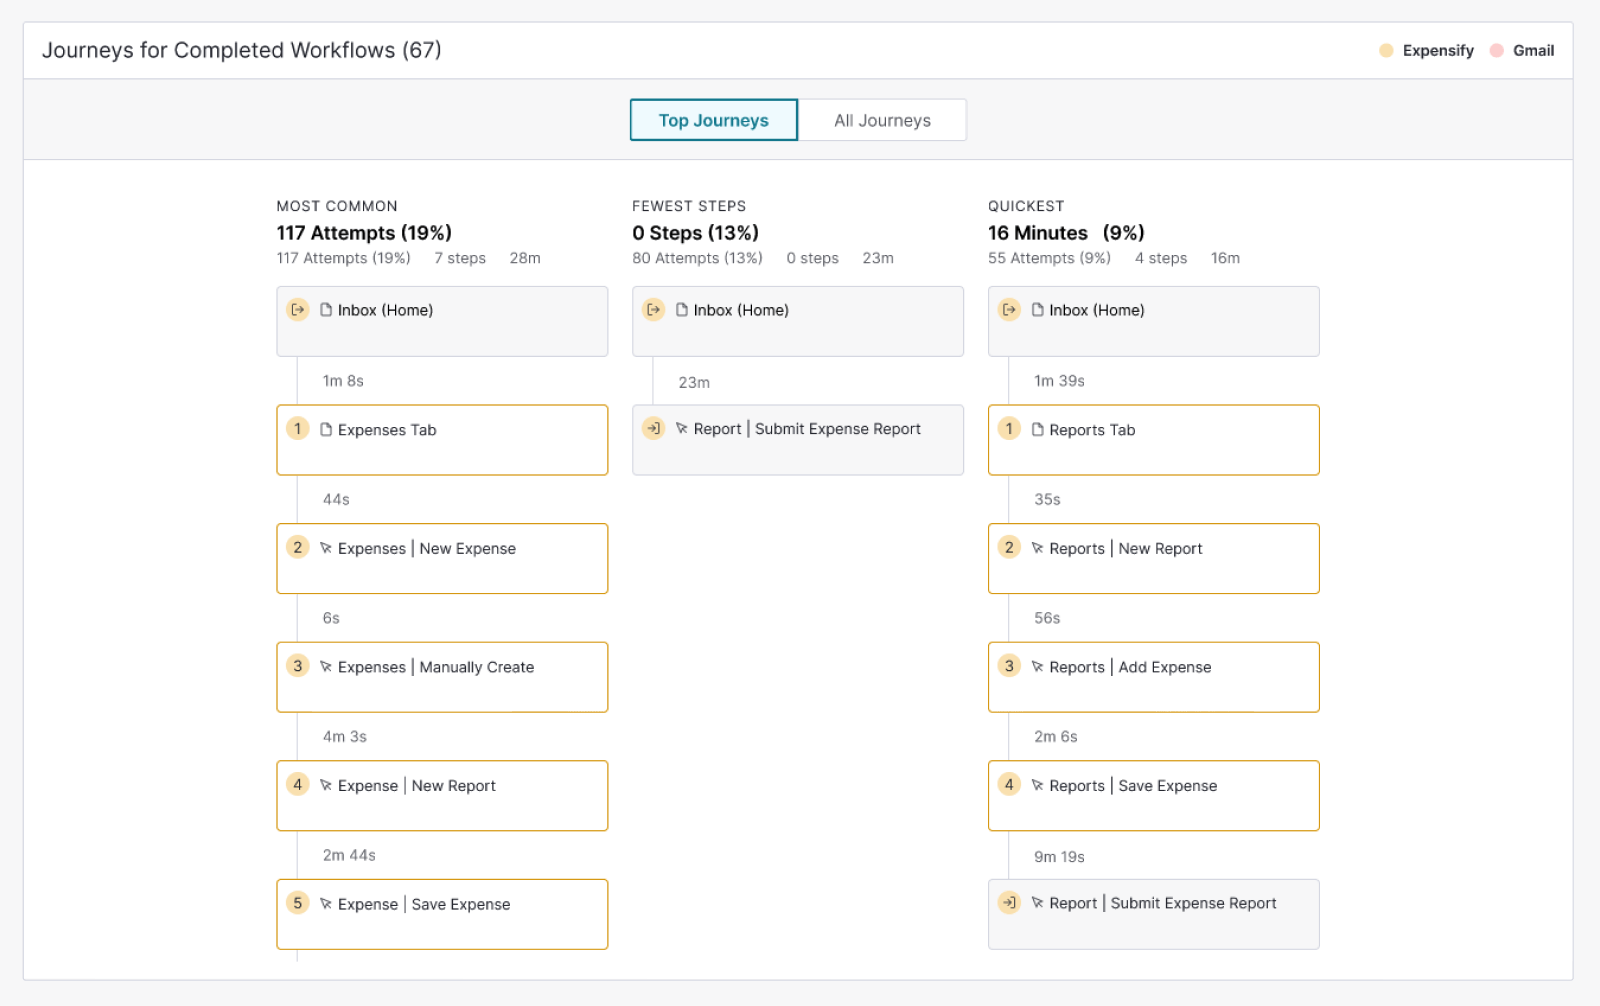Click cursor icon beside Expenses | New Expense
This screenshot has height=1006, width=1600.
pos(326,548)
